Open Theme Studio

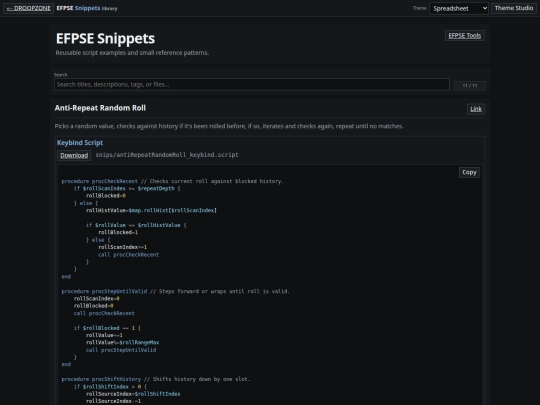click(513, 8)
